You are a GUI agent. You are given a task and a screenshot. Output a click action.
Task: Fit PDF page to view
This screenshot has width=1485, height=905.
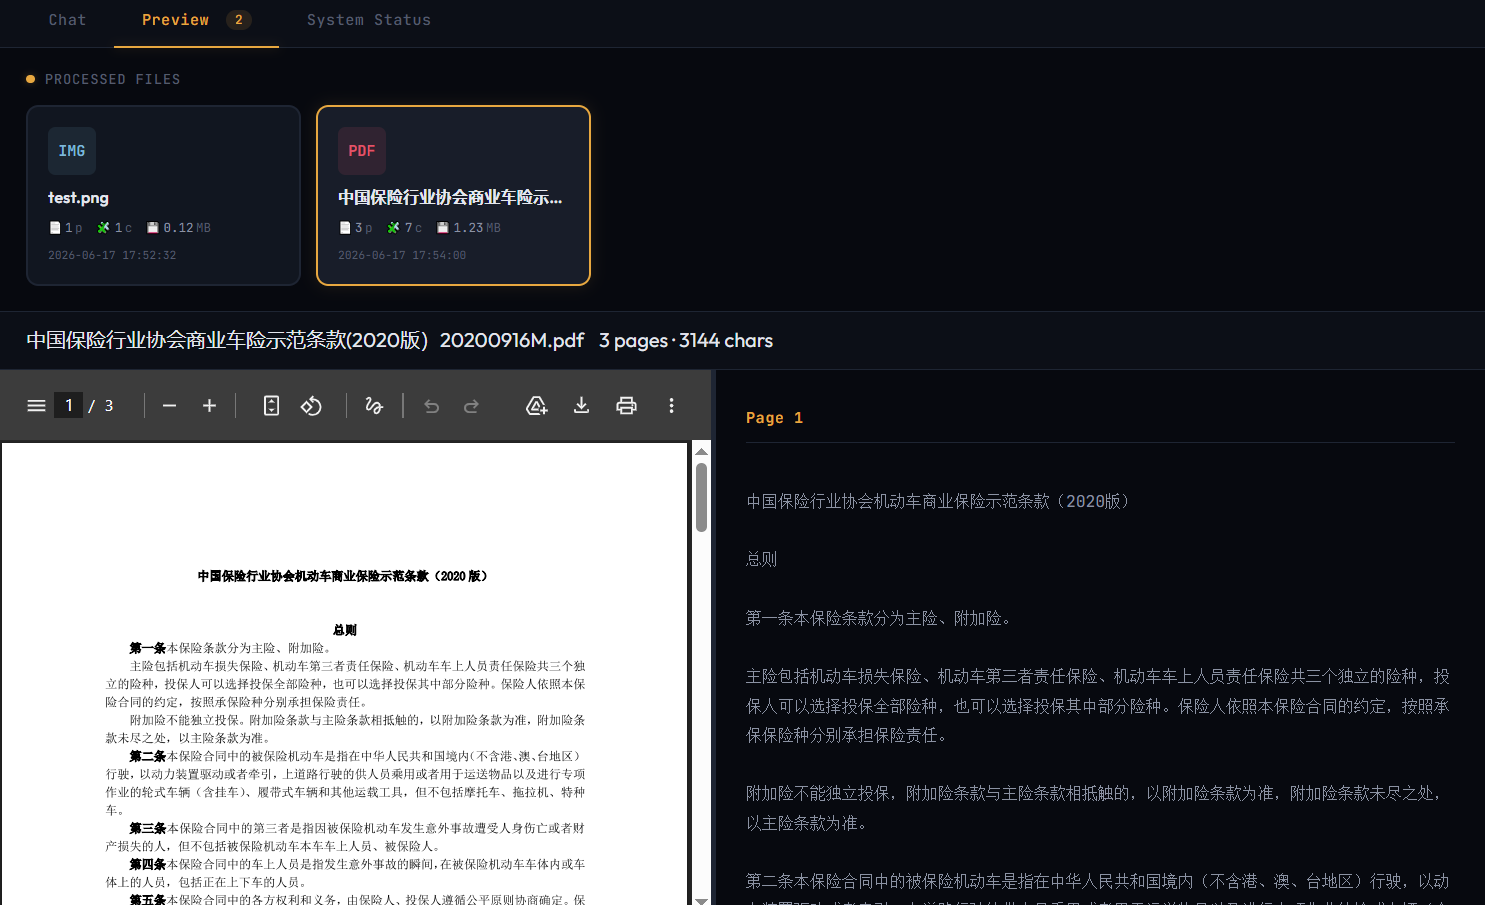271,405
